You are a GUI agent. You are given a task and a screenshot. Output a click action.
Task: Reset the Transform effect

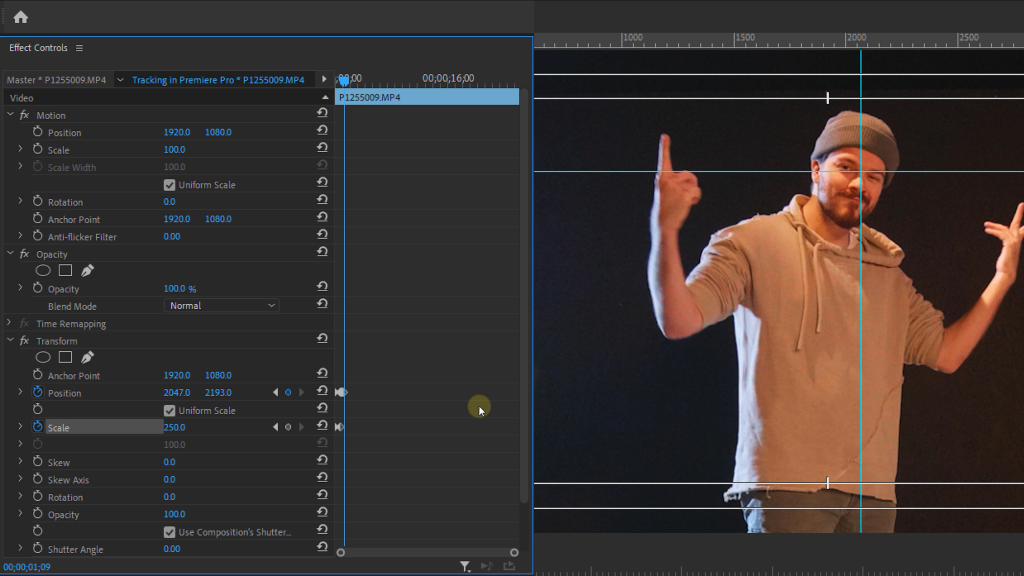tap(322, 338)
